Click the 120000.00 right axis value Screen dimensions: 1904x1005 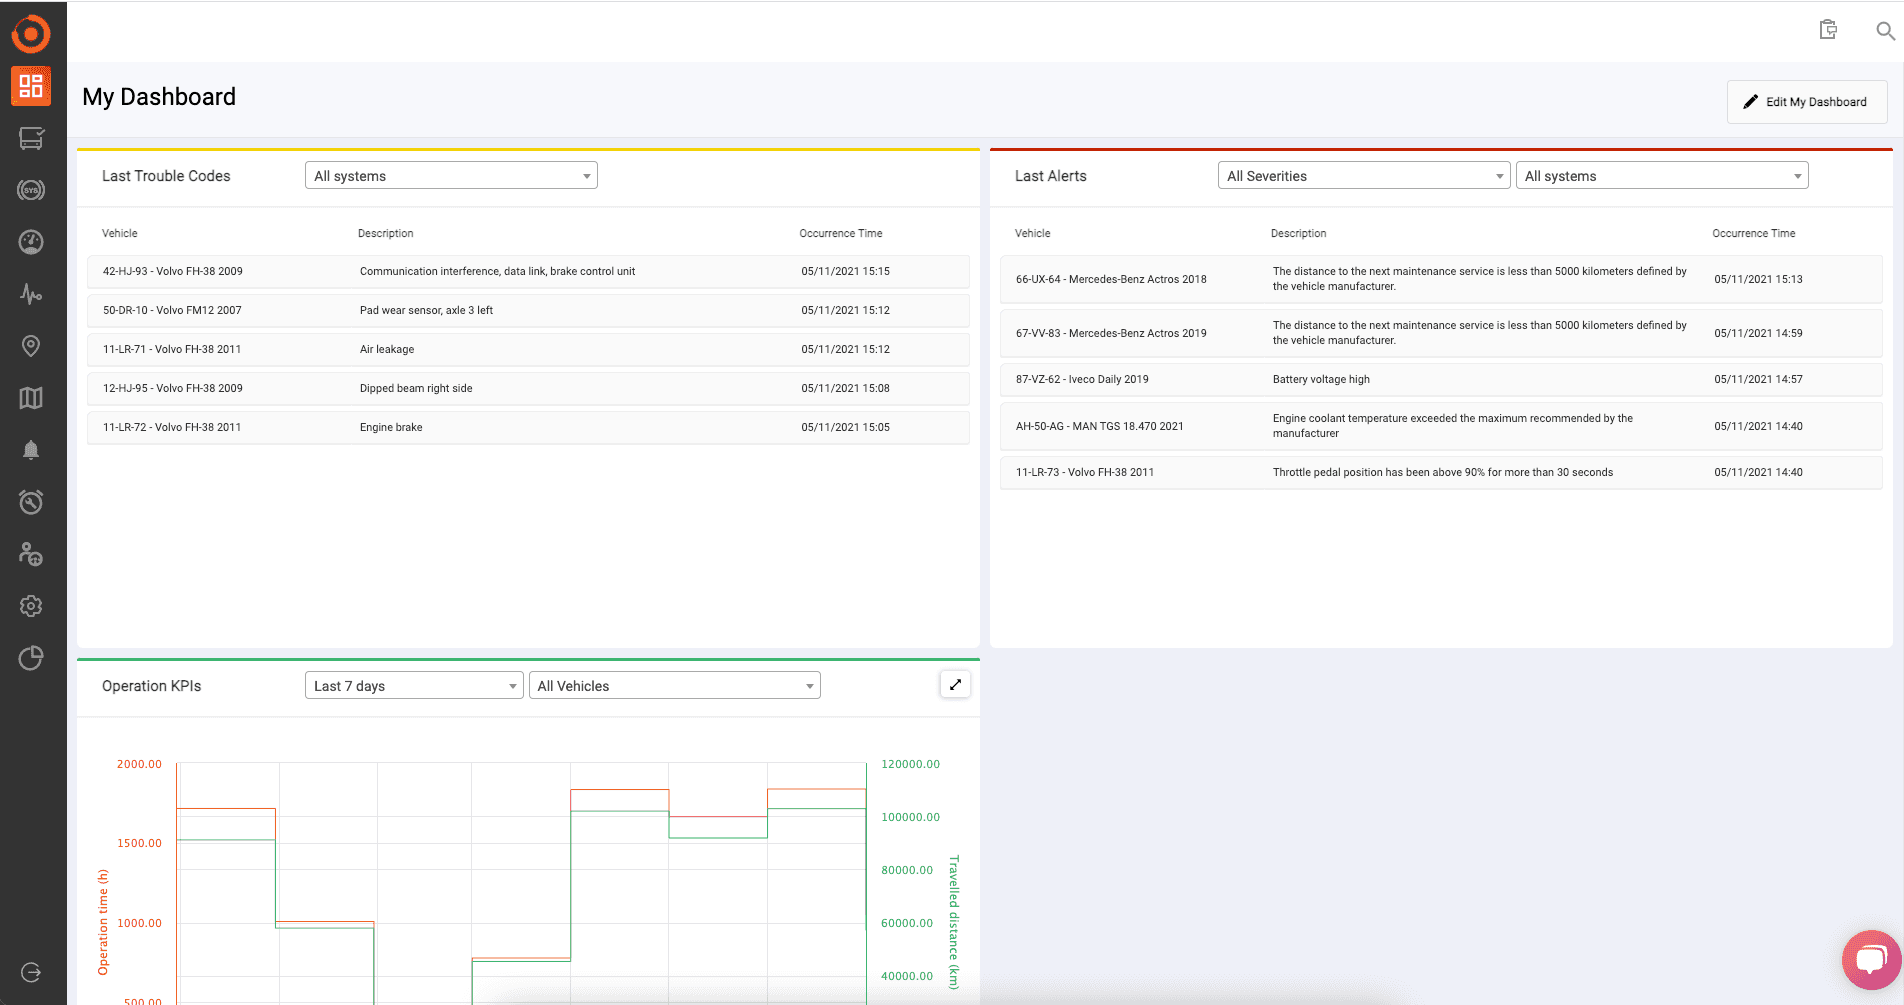click(x=910, y=764)
